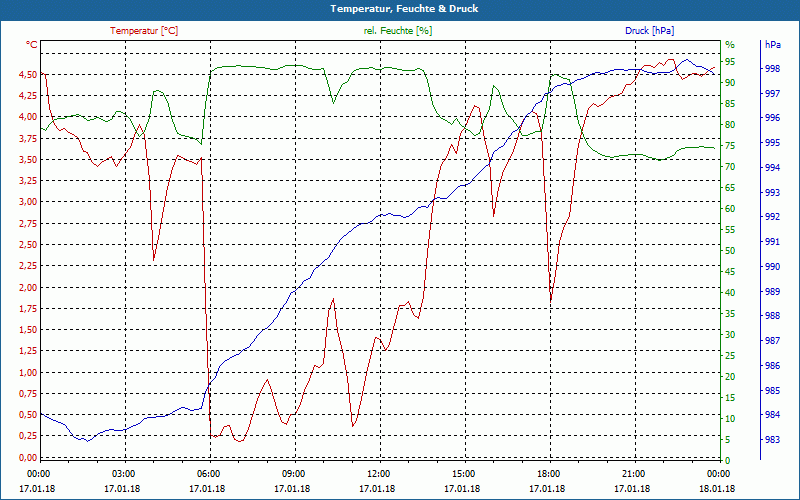Click the '09:00' time axis label
The image size is (800, 500).
[x=293, y=473]
